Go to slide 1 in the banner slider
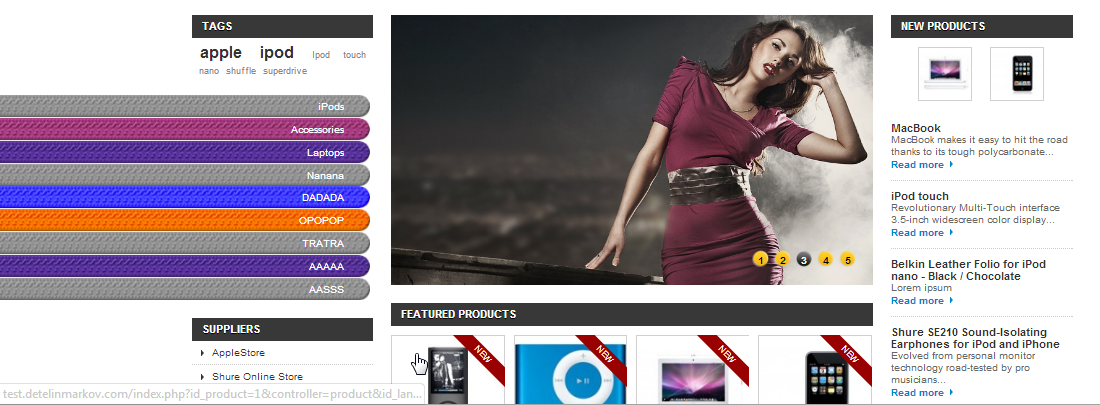The width and height of the screenshot is (1100, 405). coord(760,260)
